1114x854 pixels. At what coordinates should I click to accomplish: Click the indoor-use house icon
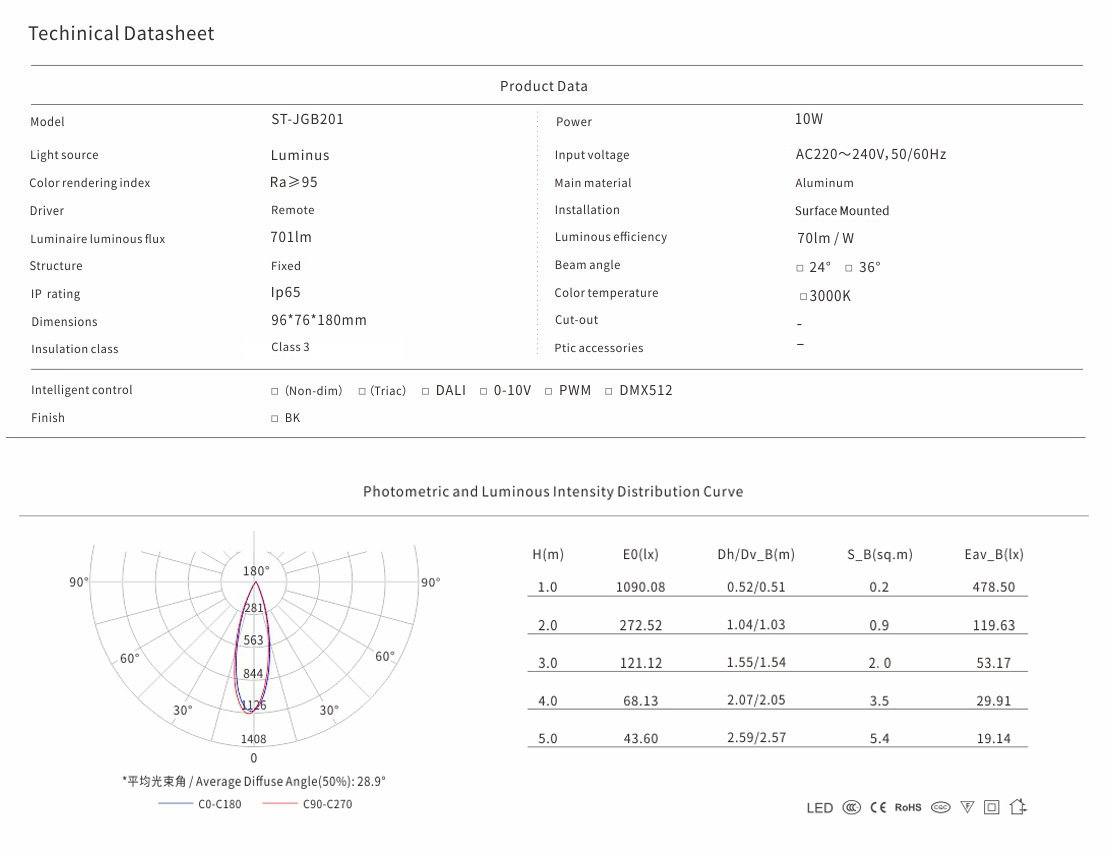point(1018,807)
